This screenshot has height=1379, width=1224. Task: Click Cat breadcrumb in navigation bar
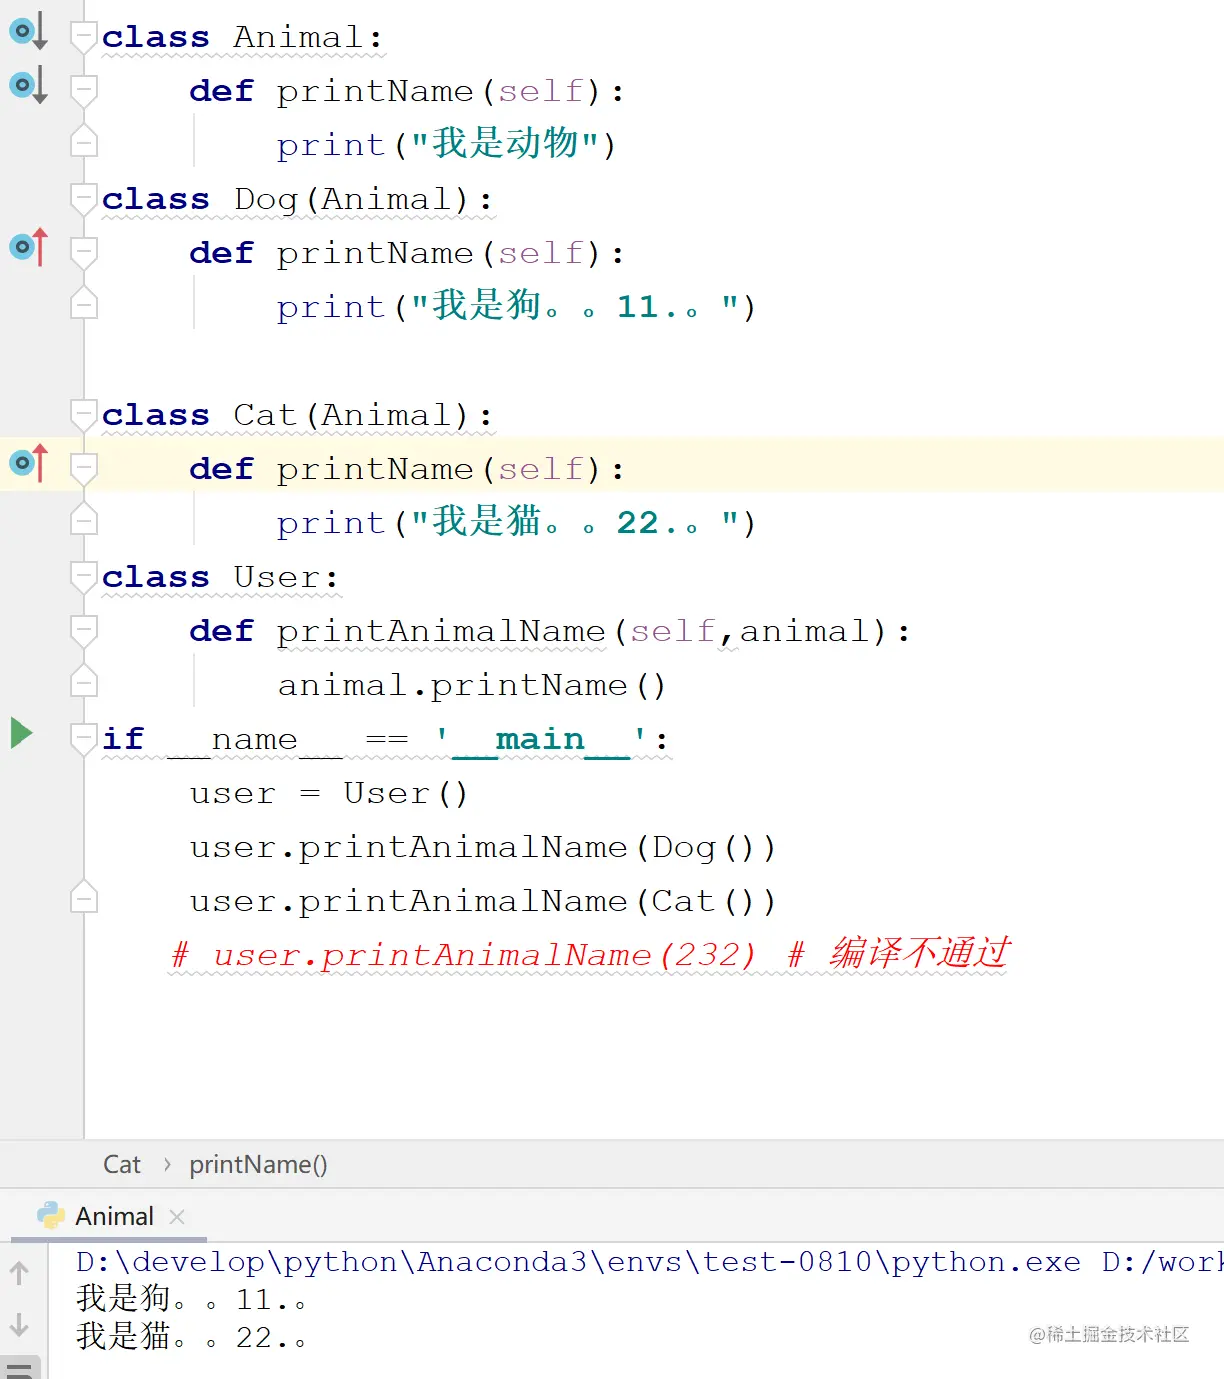(122, 1165)
